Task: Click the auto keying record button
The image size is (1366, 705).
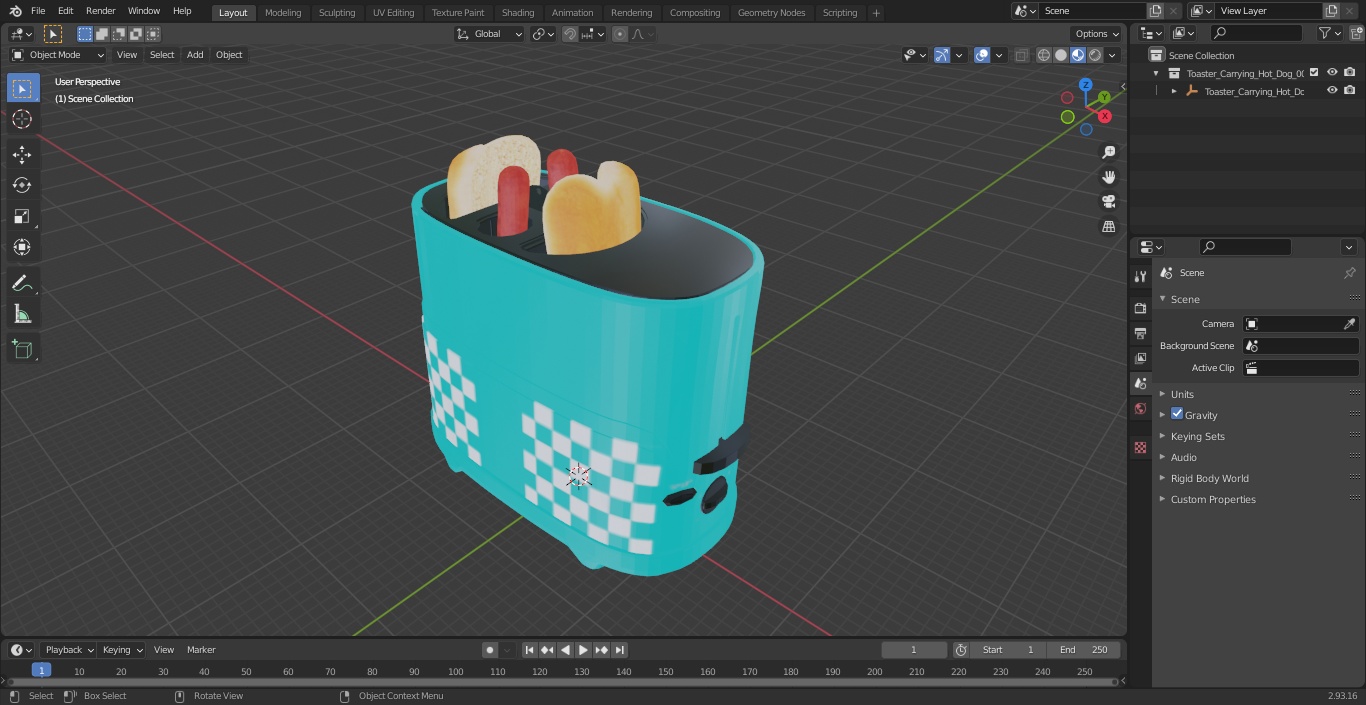Action: [x=490, y=650]
